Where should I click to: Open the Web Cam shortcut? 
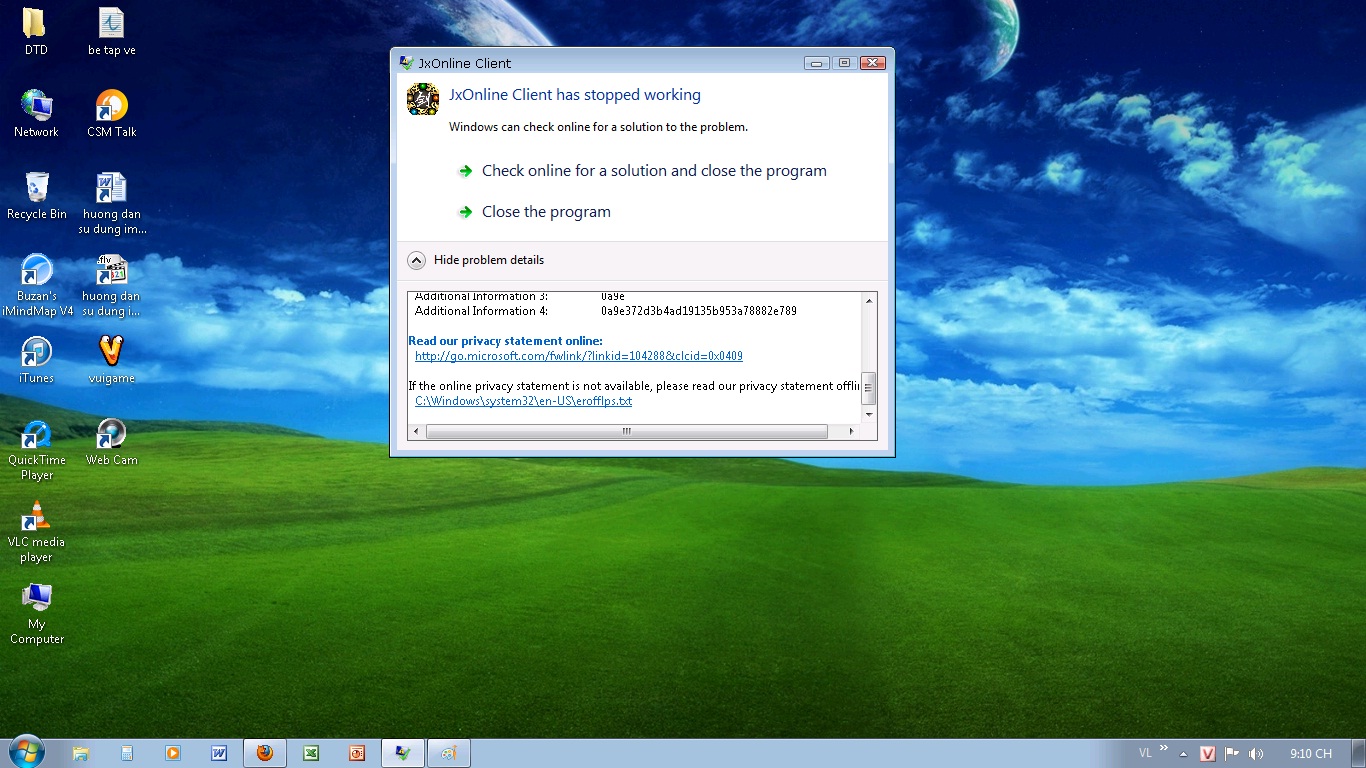coord(111,441)
